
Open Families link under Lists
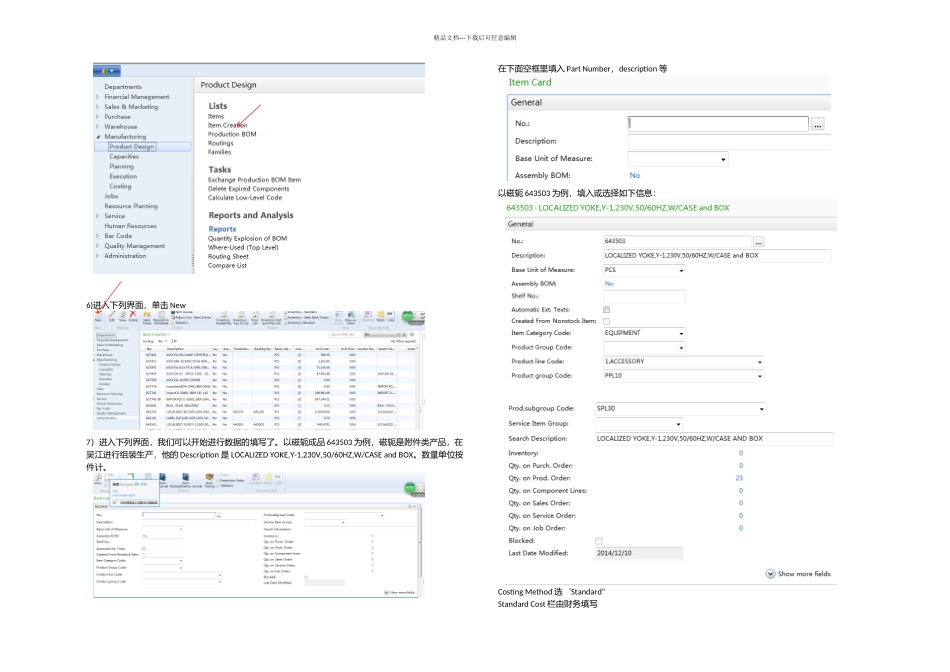point(219,152)
